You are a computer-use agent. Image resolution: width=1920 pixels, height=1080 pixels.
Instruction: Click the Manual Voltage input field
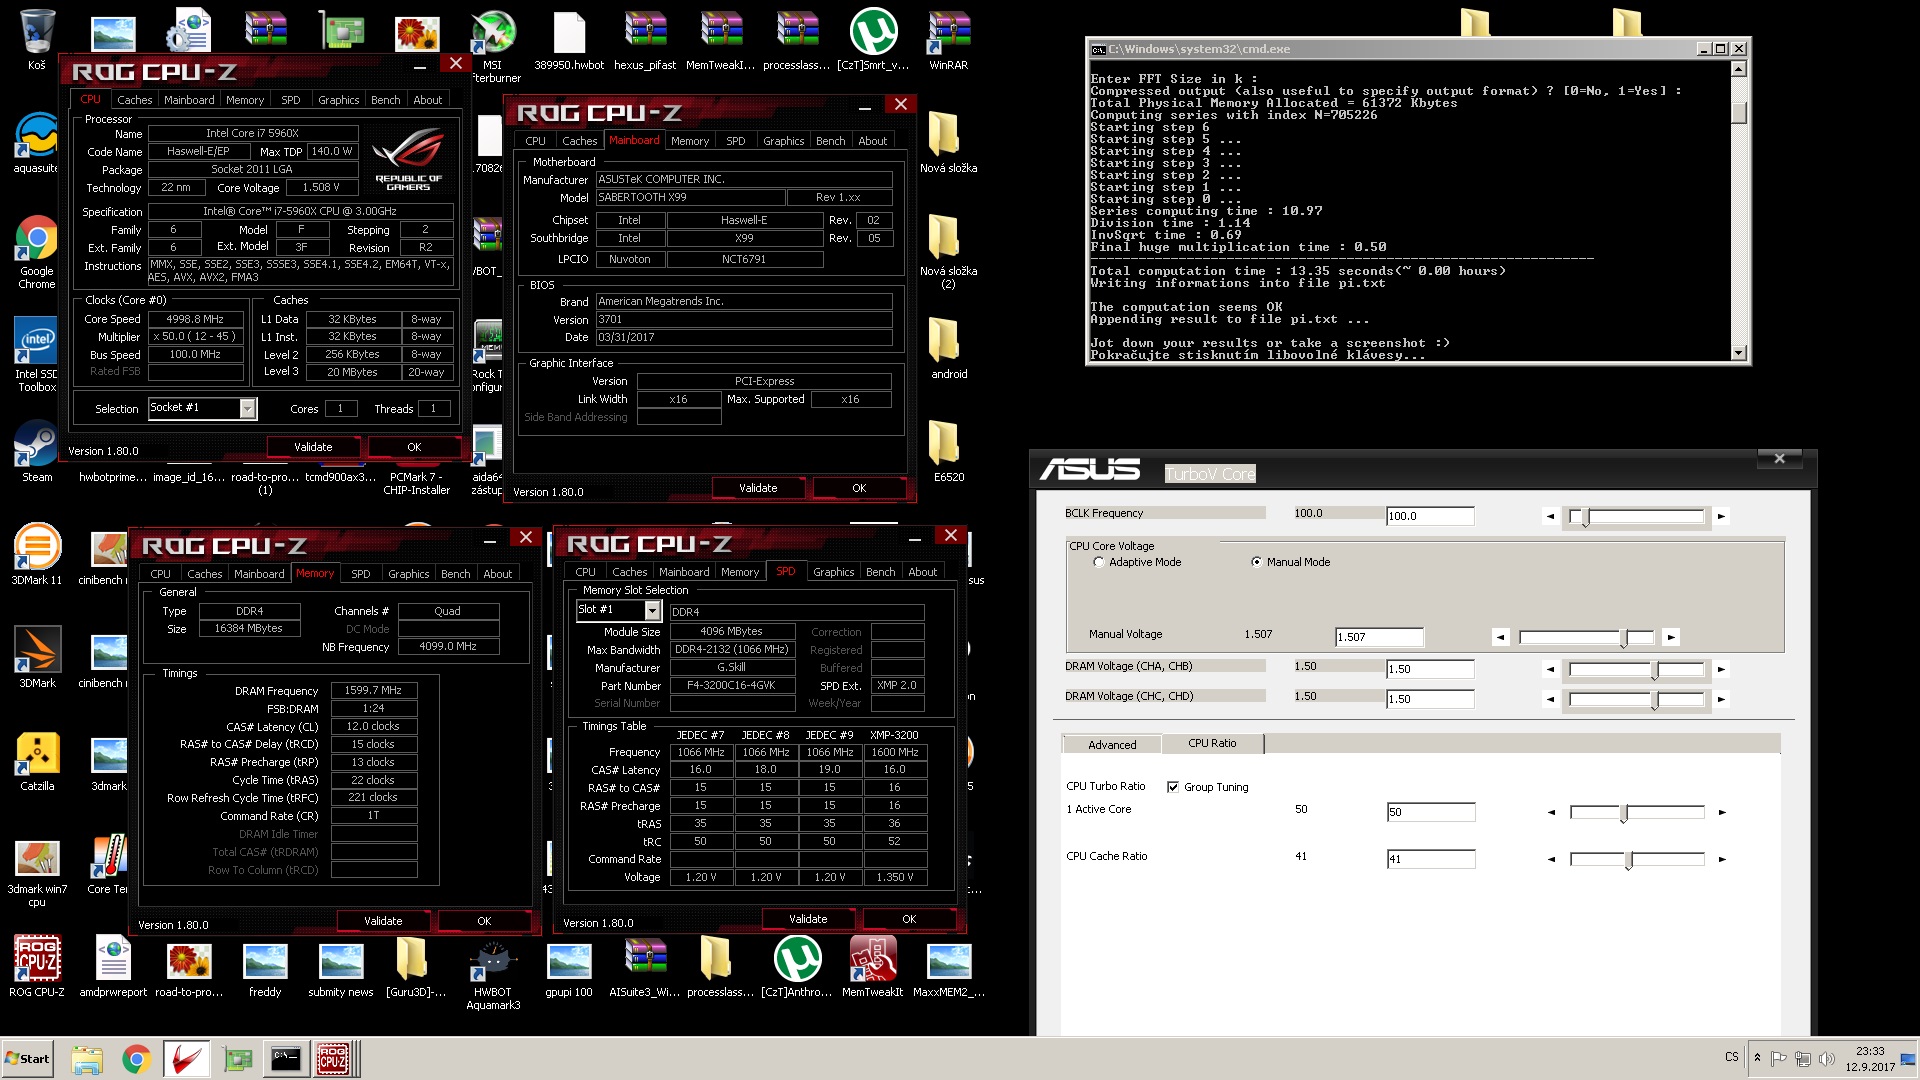1379,637
